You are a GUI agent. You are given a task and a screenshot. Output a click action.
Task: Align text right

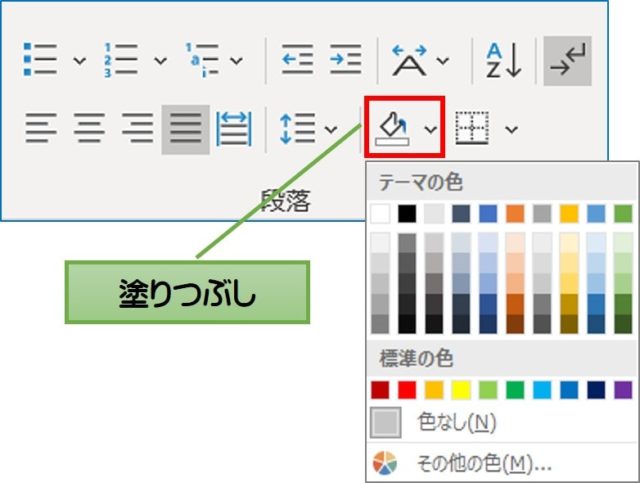point(138,128)
